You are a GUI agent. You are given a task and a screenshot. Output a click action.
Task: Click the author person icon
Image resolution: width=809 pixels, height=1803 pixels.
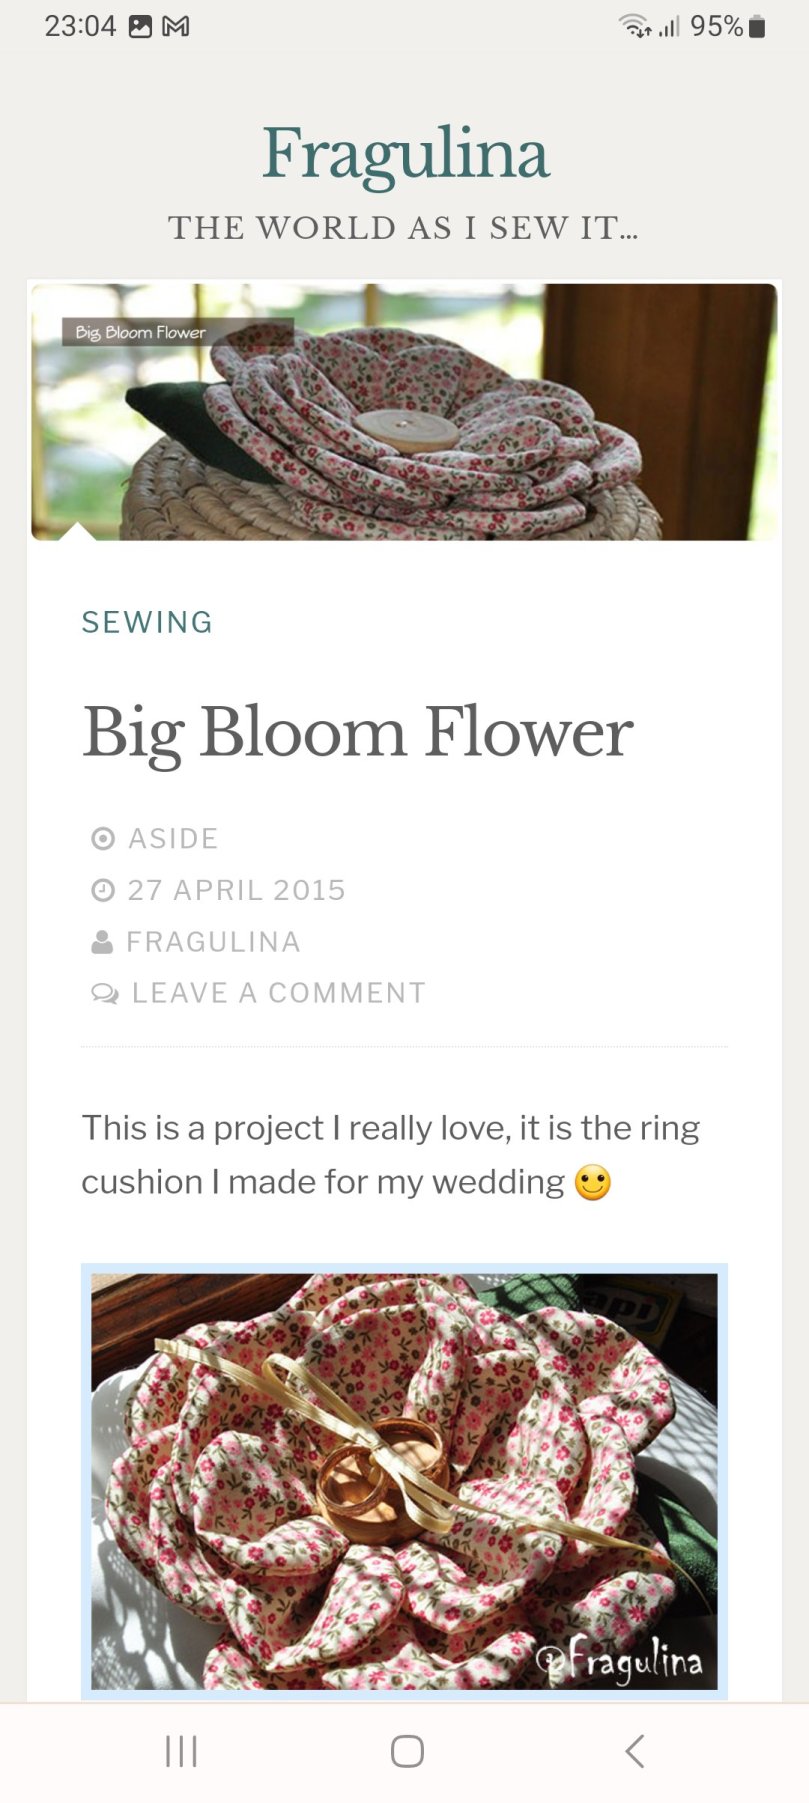coord(102,942)
